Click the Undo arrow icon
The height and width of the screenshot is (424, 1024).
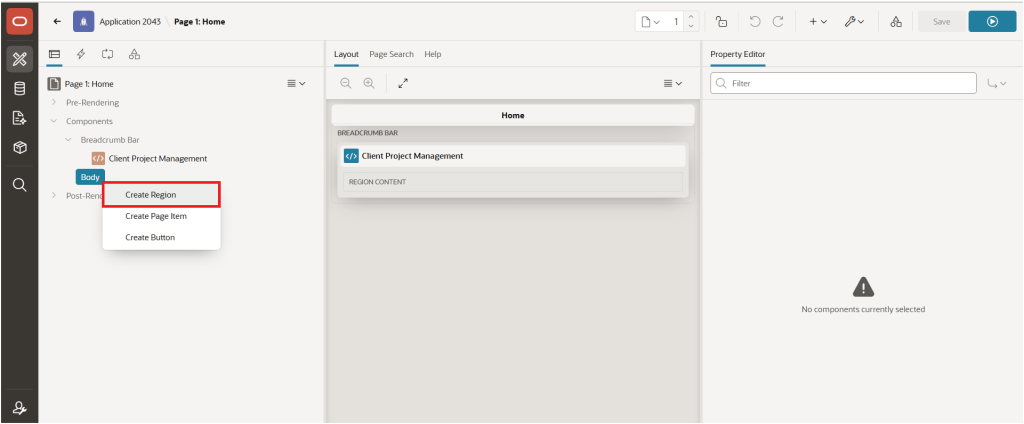(x=755, y=22)
